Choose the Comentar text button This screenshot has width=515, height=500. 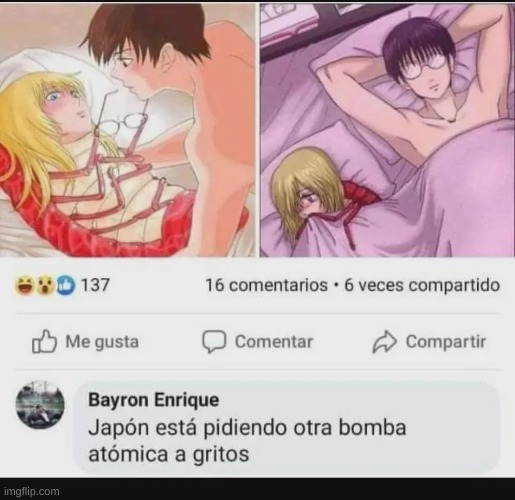pos(274,342)
